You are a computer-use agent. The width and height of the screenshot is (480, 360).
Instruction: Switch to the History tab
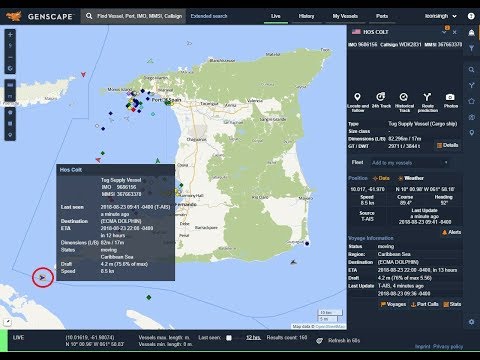[306, 16]
